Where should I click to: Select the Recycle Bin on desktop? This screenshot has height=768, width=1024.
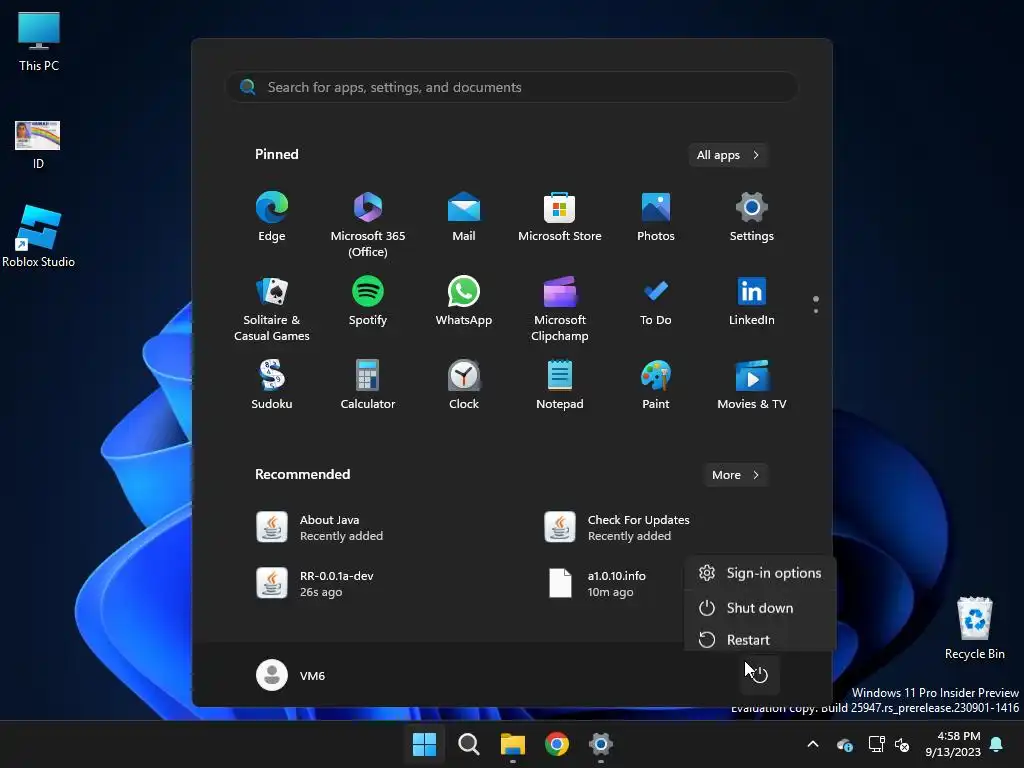(974, 628)
